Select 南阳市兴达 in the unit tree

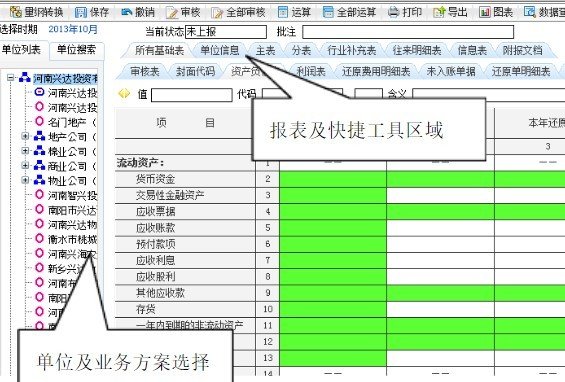click(x=72, y=210)
